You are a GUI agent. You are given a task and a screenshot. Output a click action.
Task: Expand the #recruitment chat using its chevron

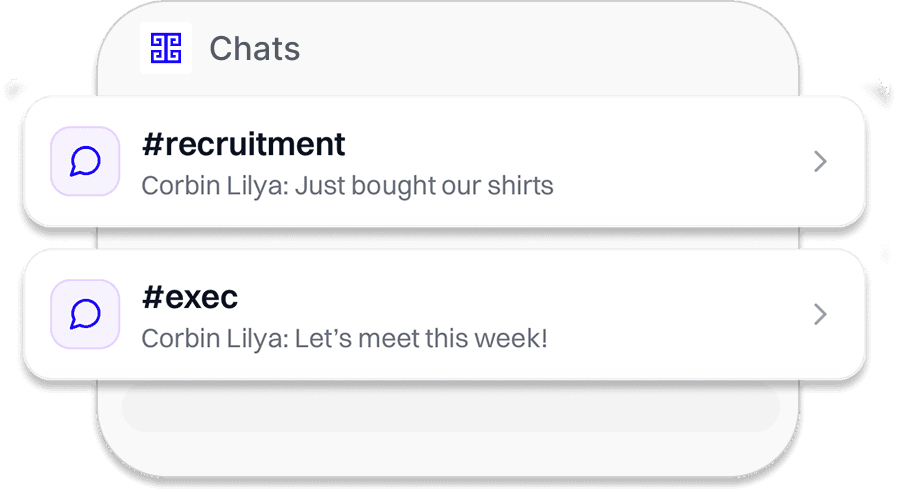820,161
